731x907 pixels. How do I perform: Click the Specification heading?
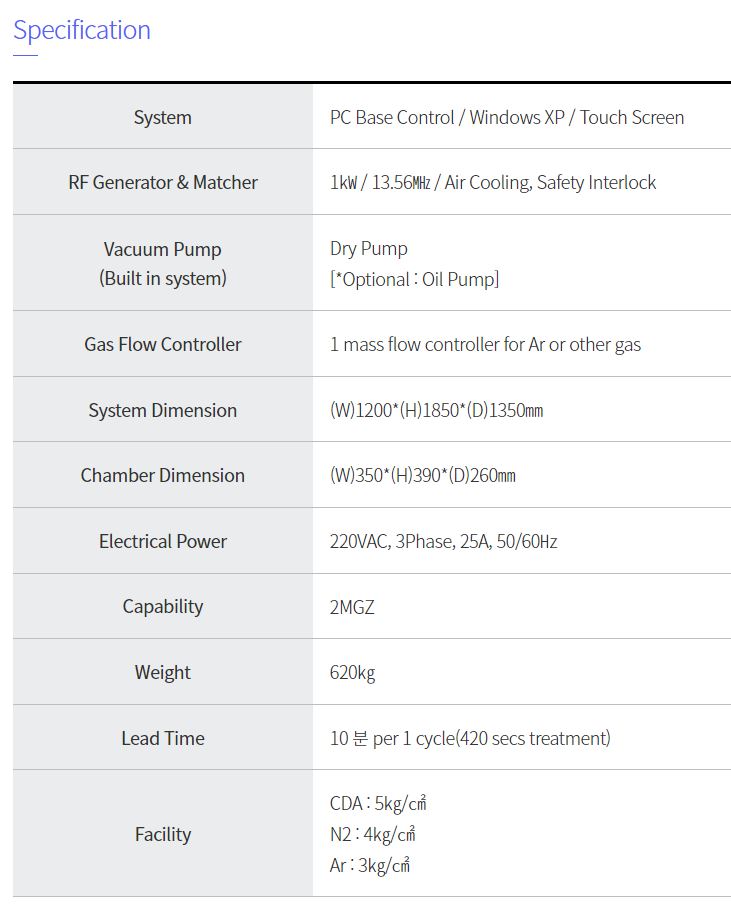(x=82, y=30)
